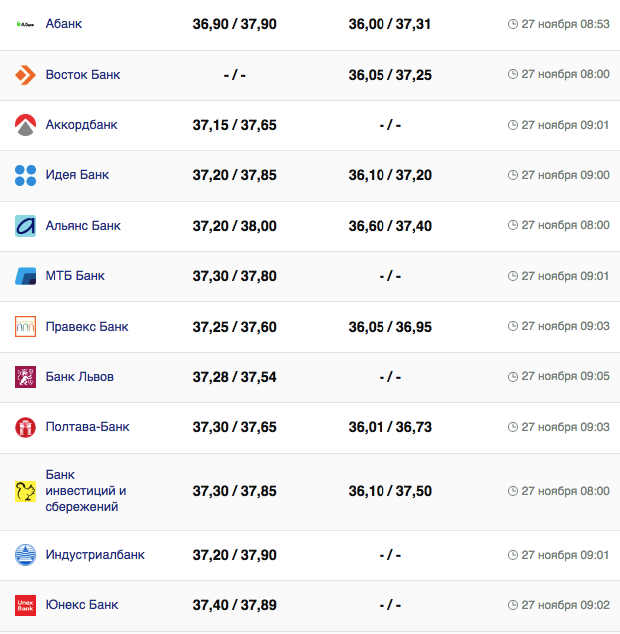Click the Юнекс Банк red logo

click(26, 605)
